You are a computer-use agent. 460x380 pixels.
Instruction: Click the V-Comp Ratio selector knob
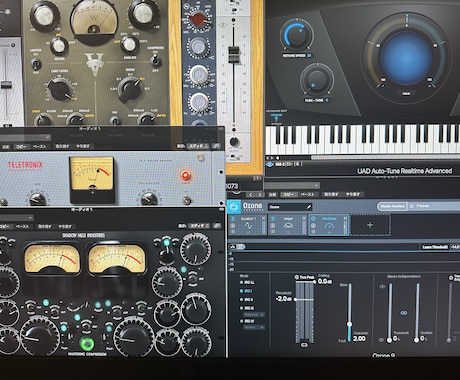pyautogui.click(x=130, y=89)
